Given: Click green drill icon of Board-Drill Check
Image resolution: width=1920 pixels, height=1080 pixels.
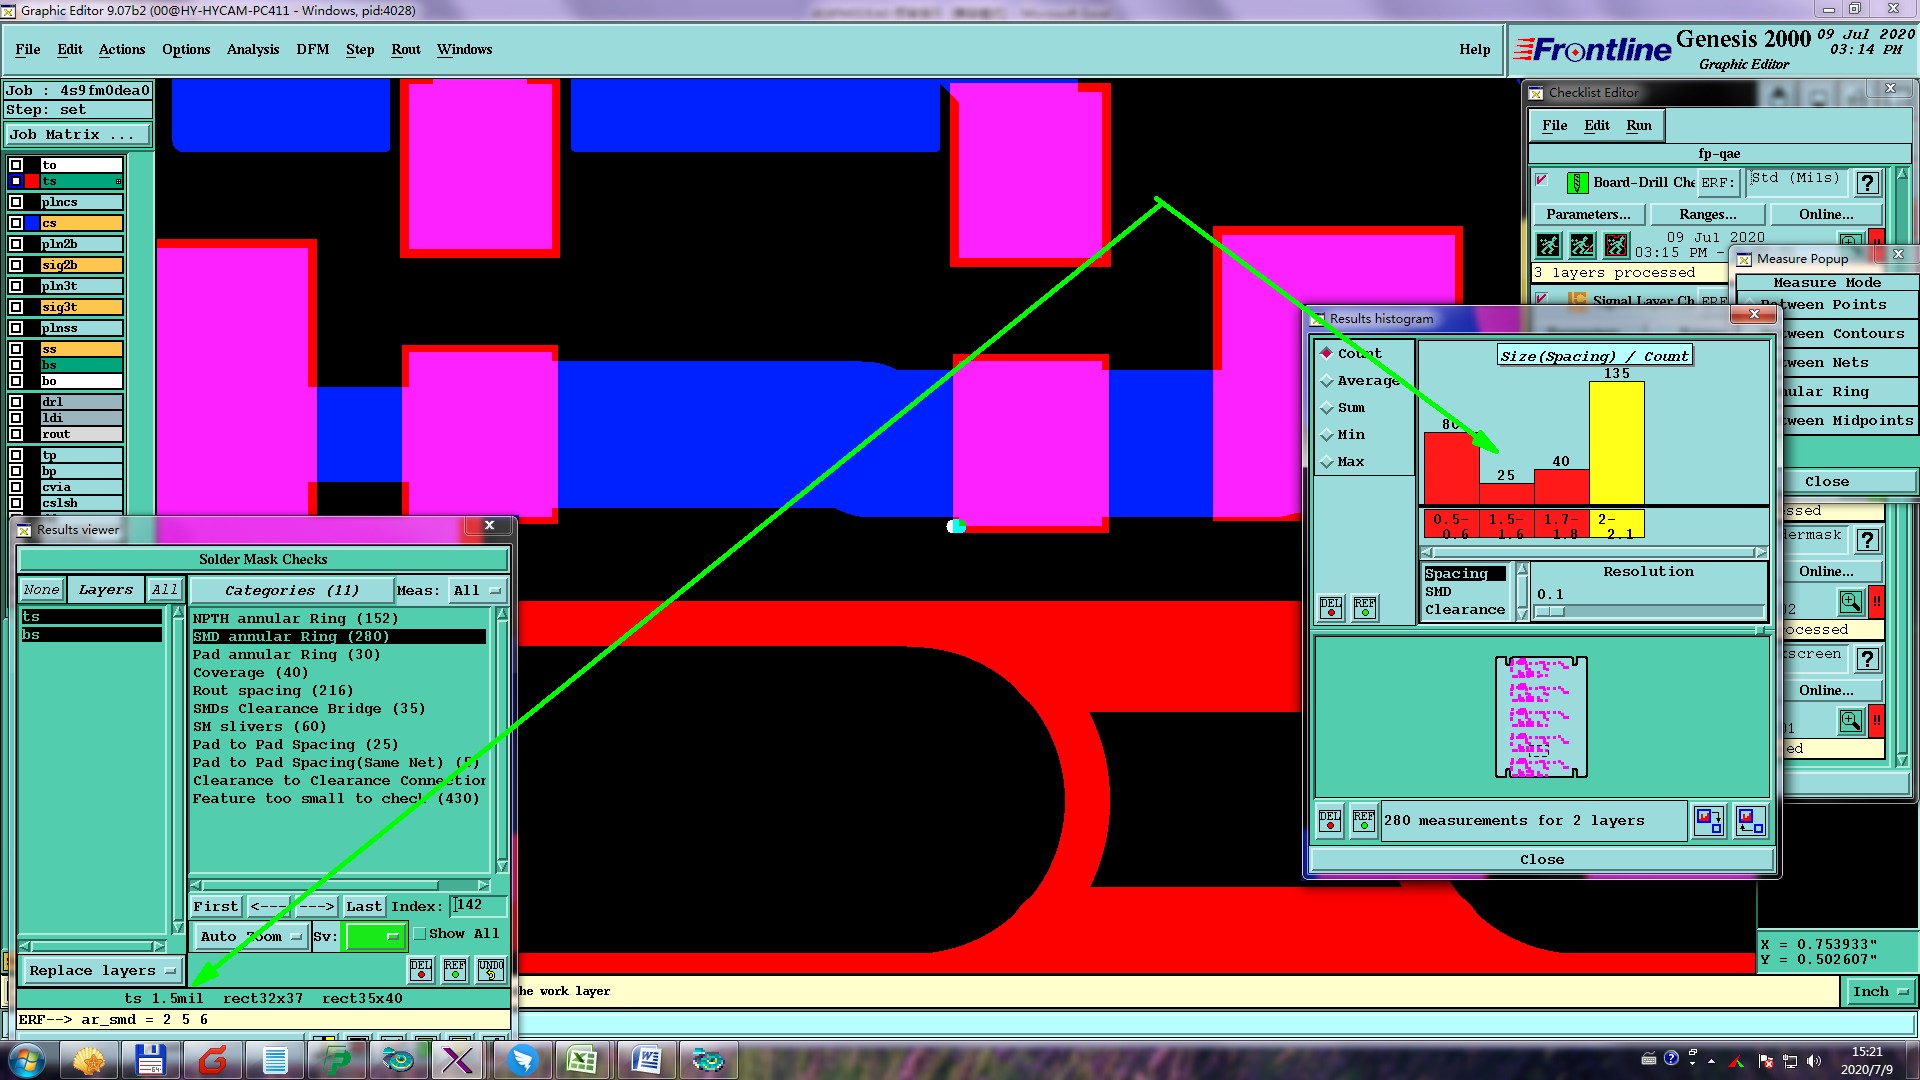Looking at the screenshot, I should click(1577, 183).
